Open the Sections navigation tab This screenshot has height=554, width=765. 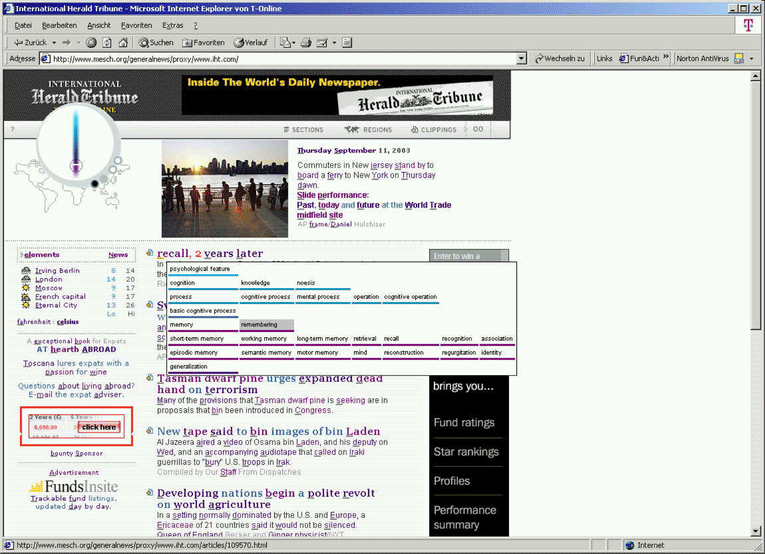click(x=303, y=129)
